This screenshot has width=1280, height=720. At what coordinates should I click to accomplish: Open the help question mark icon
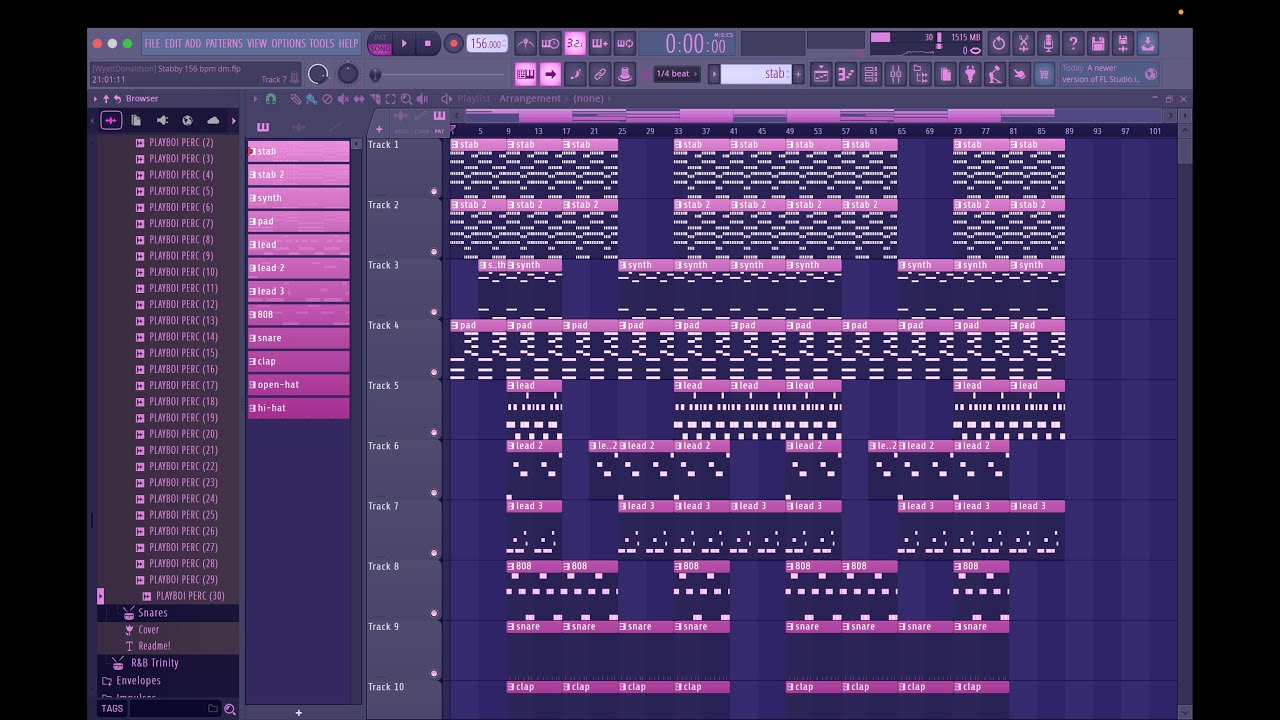click(1073, 44)
